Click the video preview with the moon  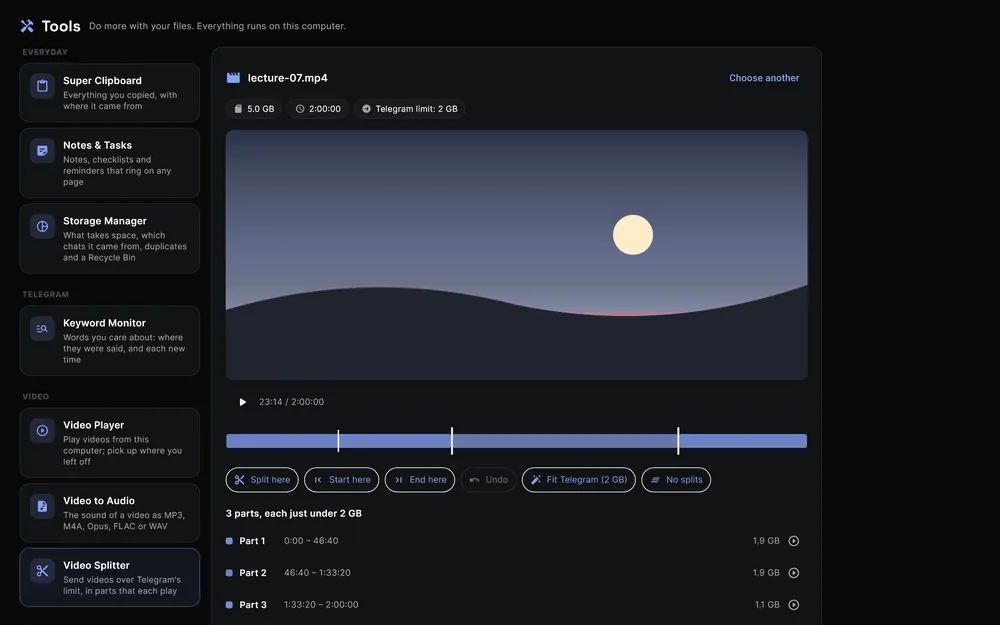[517, 255]
